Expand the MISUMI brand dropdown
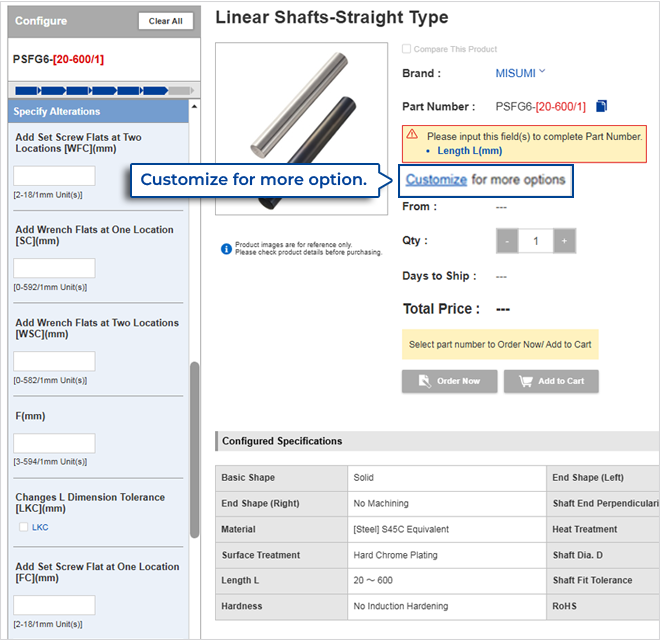The width and height of the screenshot is (660, 640). coord(542,71)
